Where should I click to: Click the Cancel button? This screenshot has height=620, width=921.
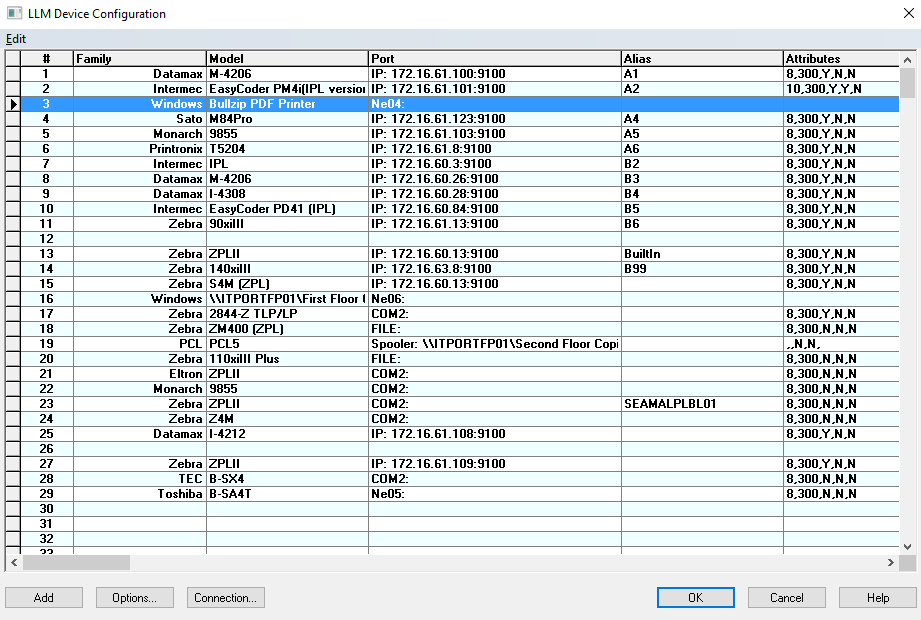coord(786,598)
